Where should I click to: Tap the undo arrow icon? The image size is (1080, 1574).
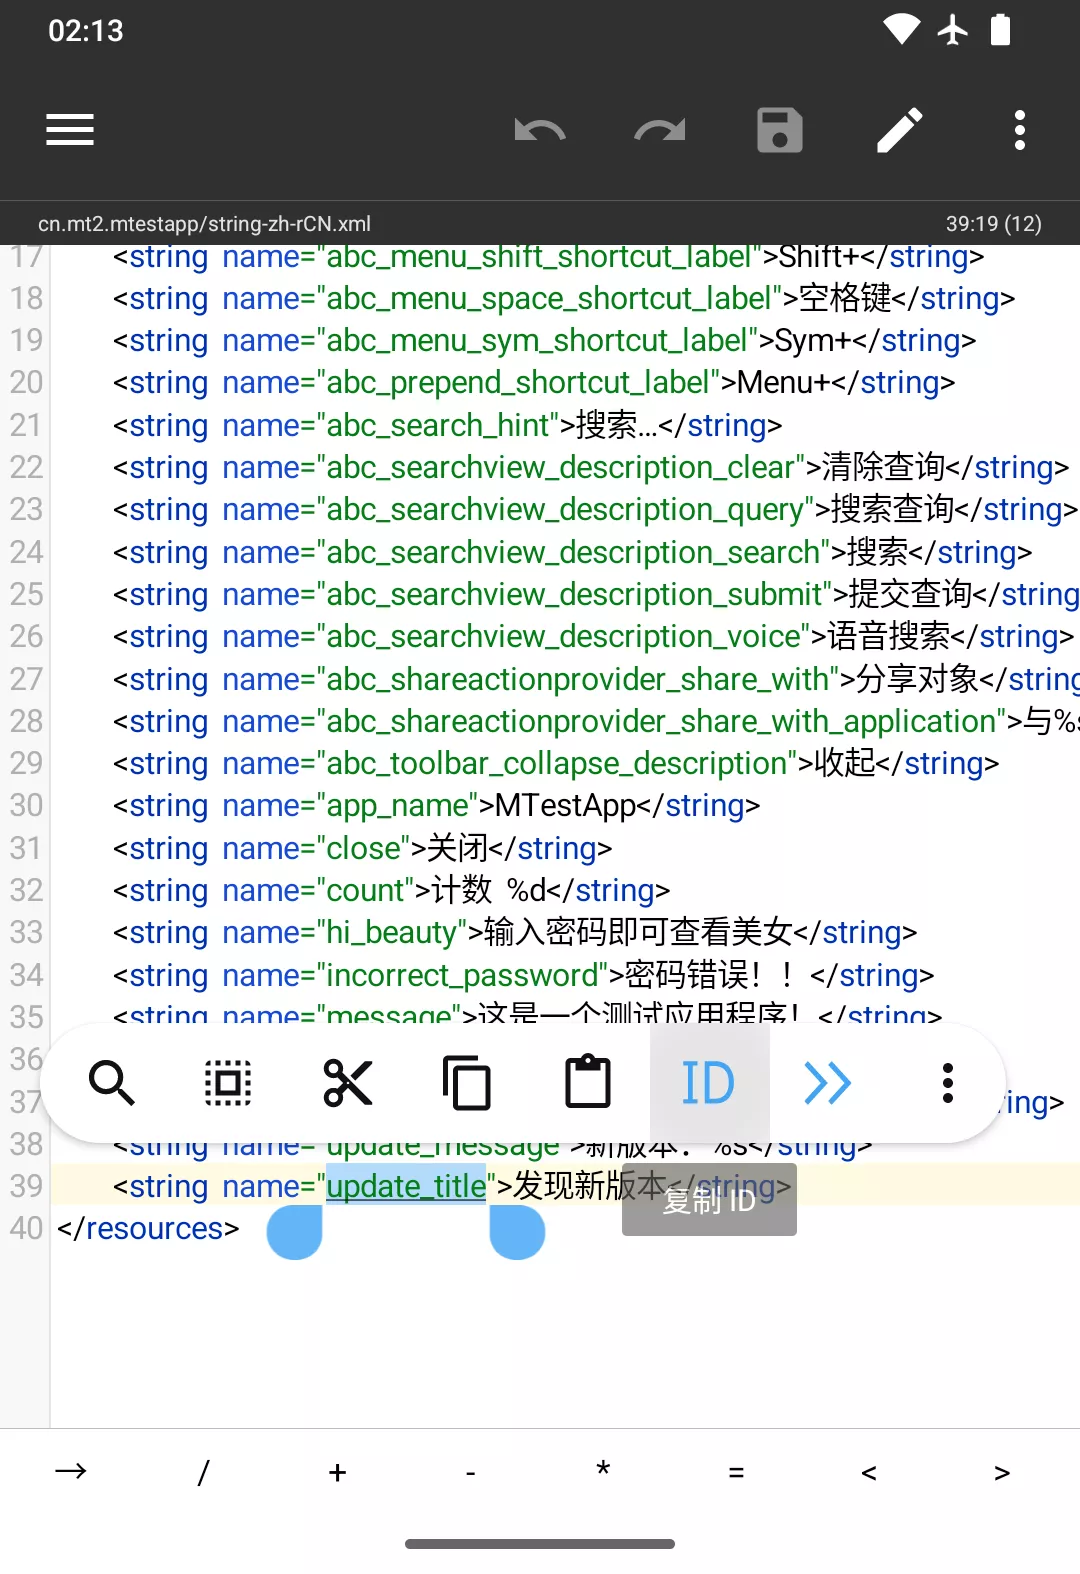click(x=540, y=130)
